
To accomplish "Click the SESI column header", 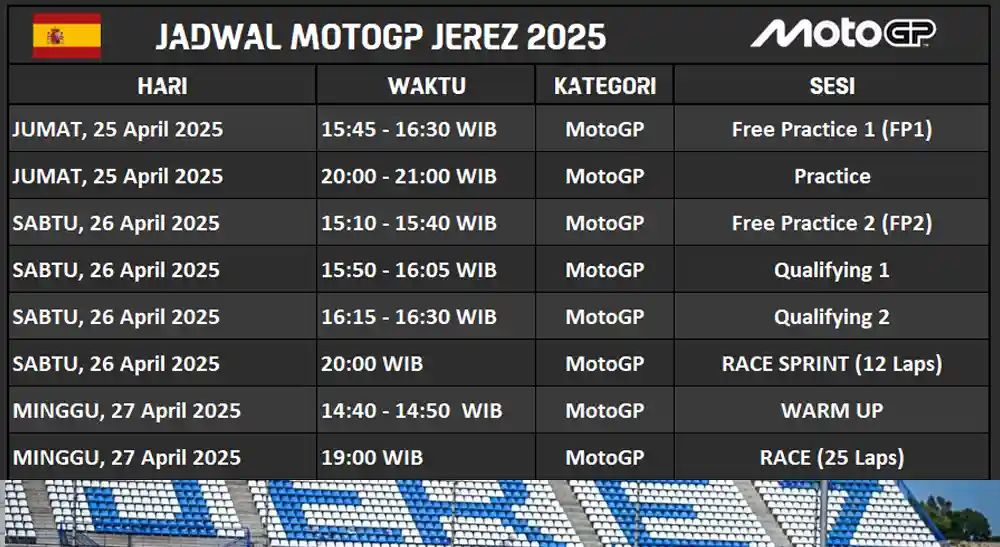I will (832, 85).
